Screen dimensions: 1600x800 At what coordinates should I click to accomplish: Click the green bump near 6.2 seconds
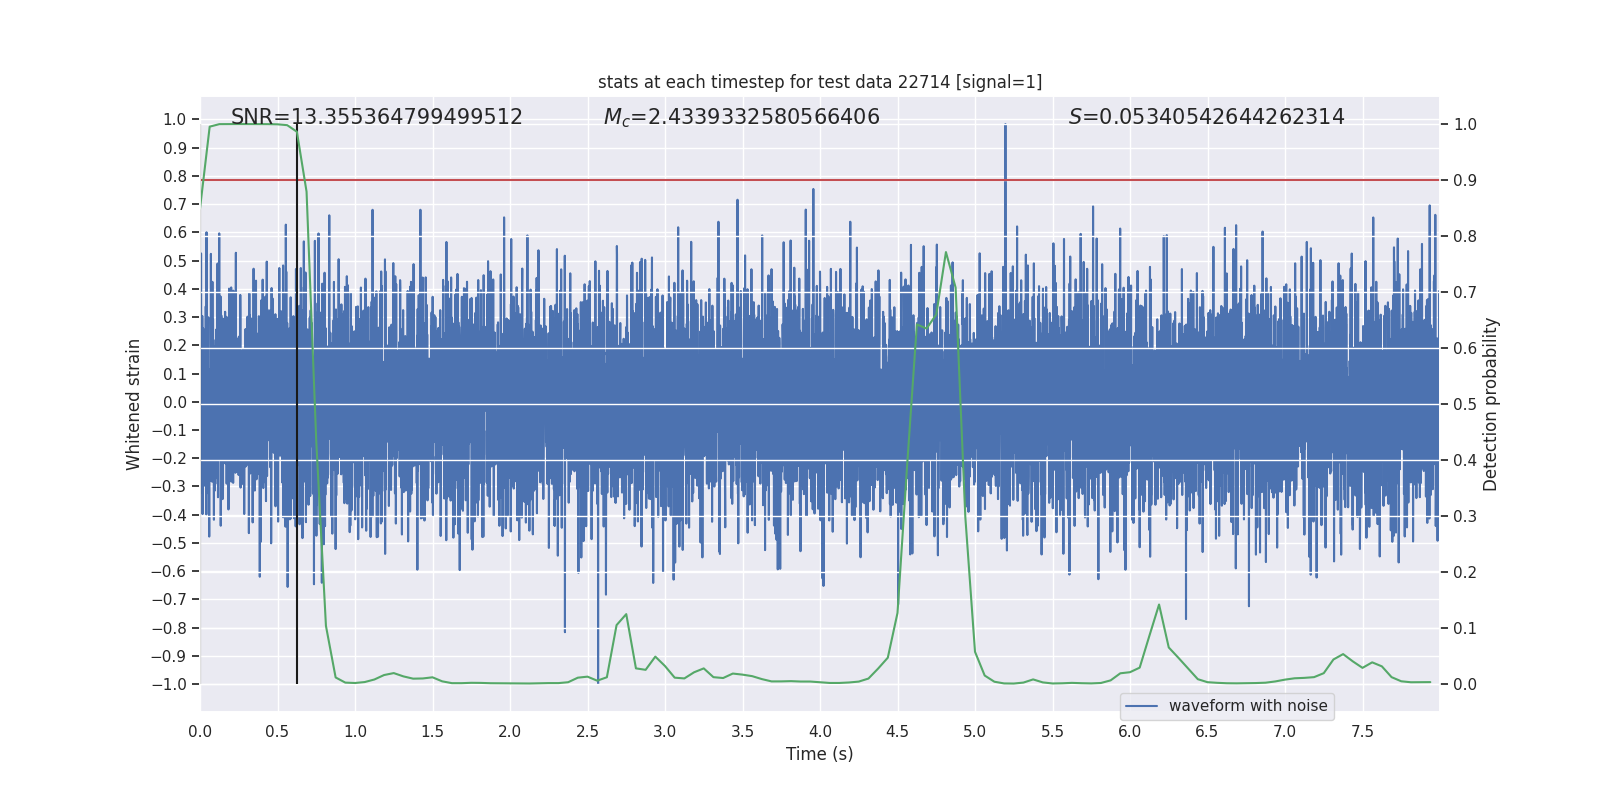1159,606
